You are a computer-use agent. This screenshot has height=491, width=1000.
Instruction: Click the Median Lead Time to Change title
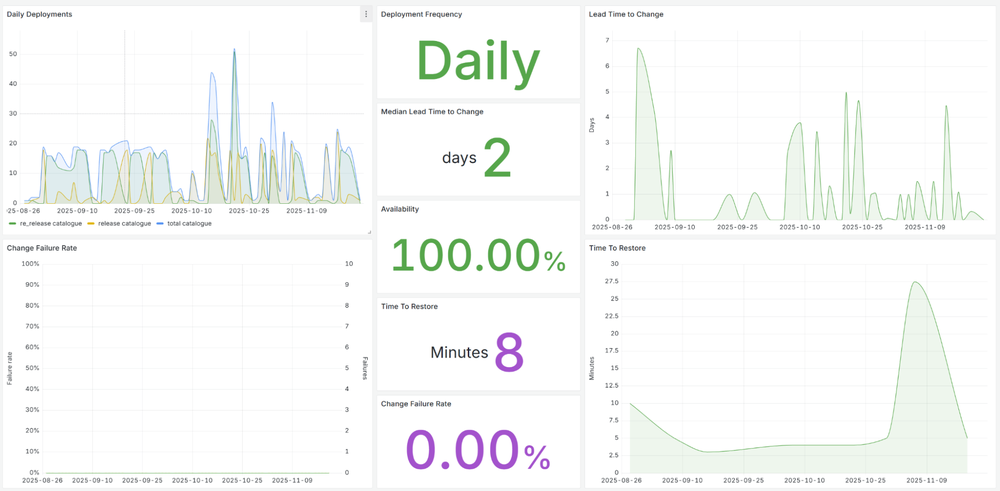(432, 112)
